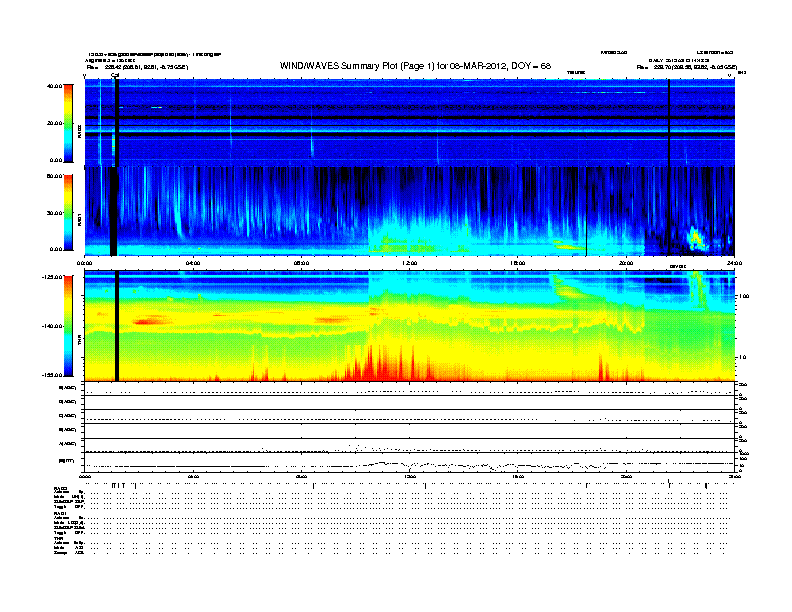Screen dimensions: 792x612
Task: Click the 60.00 label on middle color bar
Action: 54,176
